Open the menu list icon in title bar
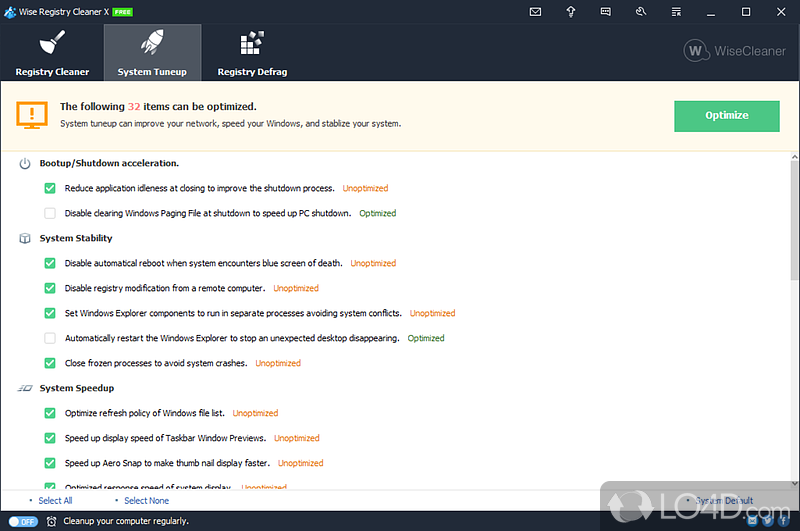 pos(676,12)
